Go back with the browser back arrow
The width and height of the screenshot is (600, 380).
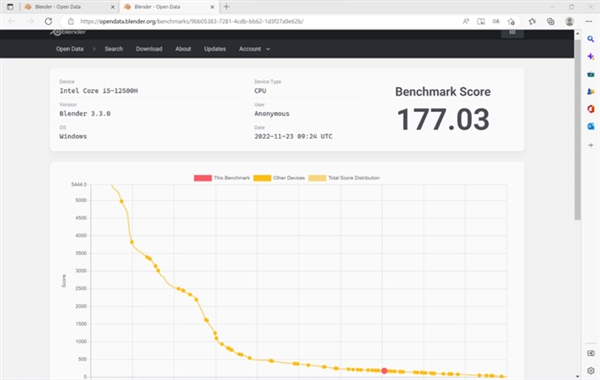tap(11, 21)
